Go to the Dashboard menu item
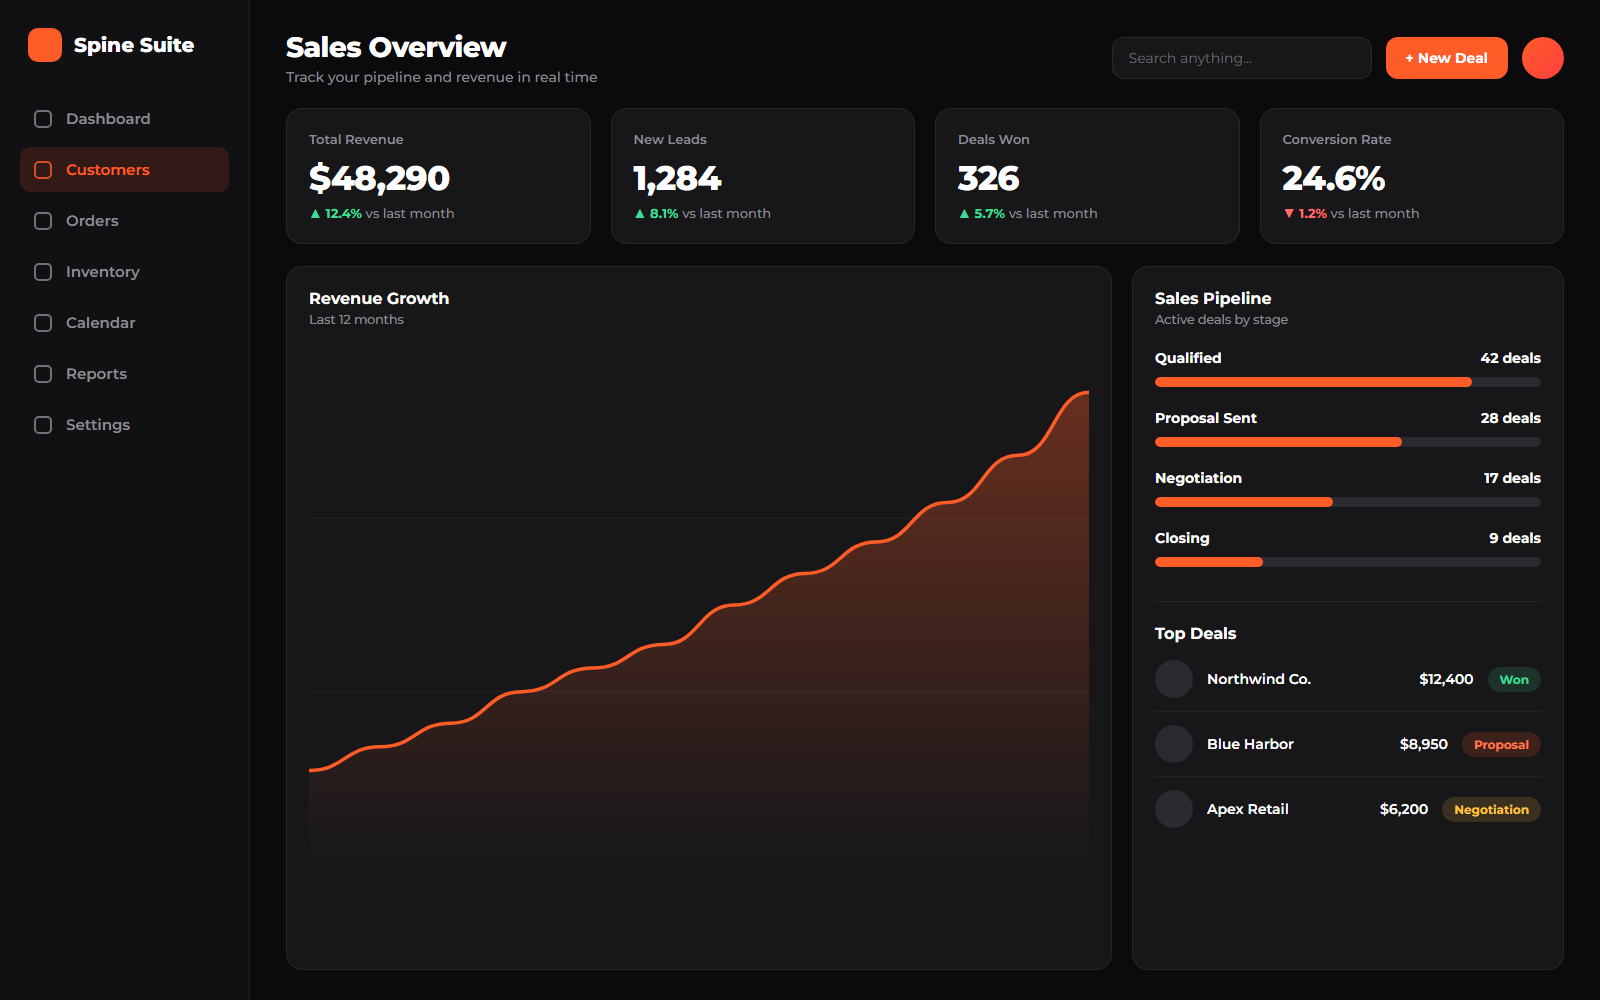This screenshot has height=1000, width=1600. (x=124, y=119)
